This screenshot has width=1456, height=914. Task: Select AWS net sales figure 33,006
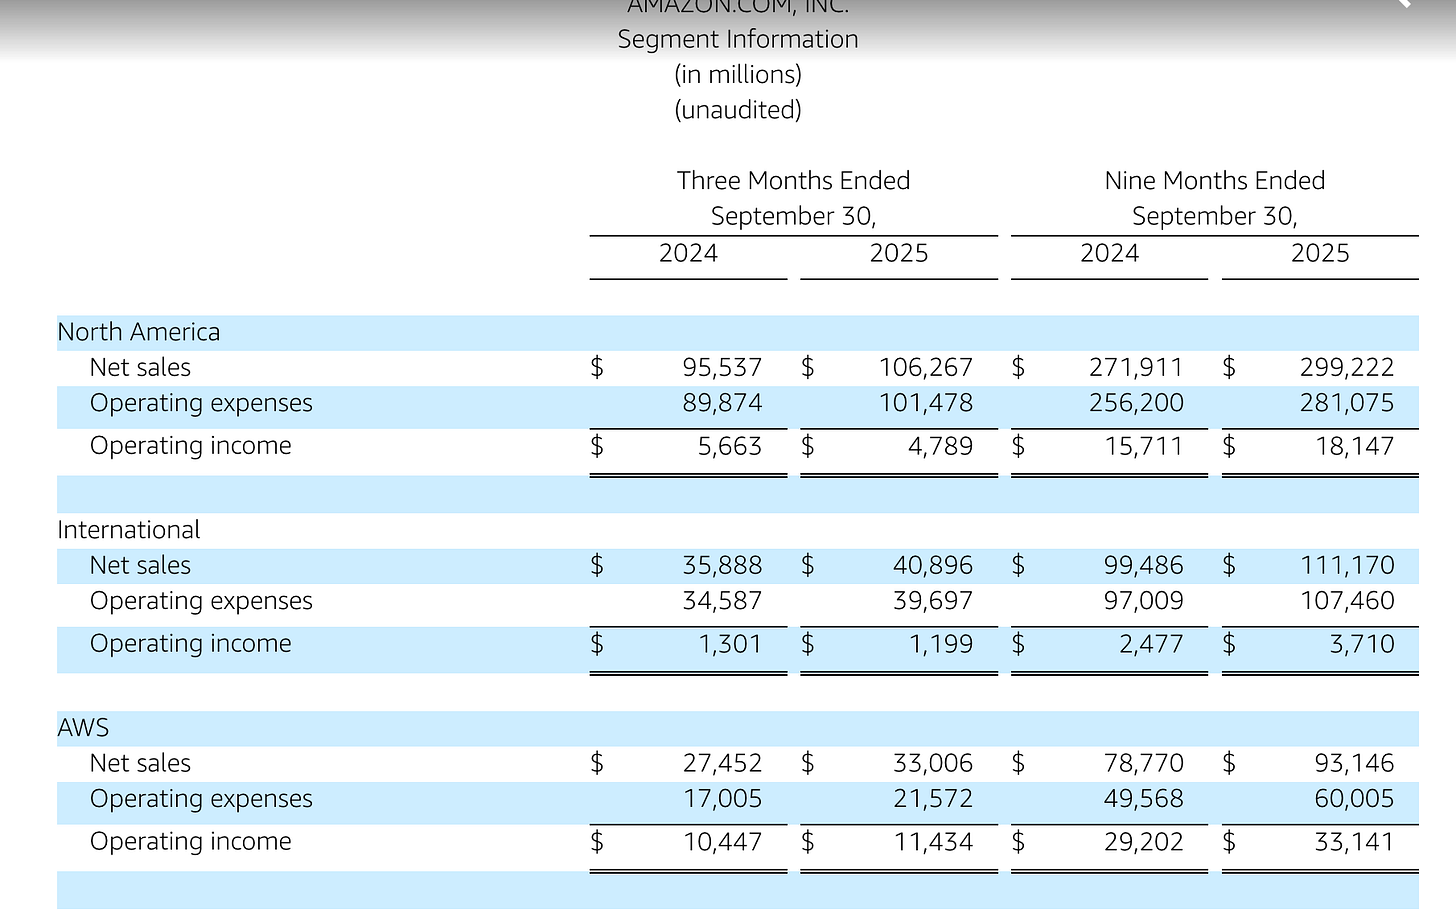[933, 764]
